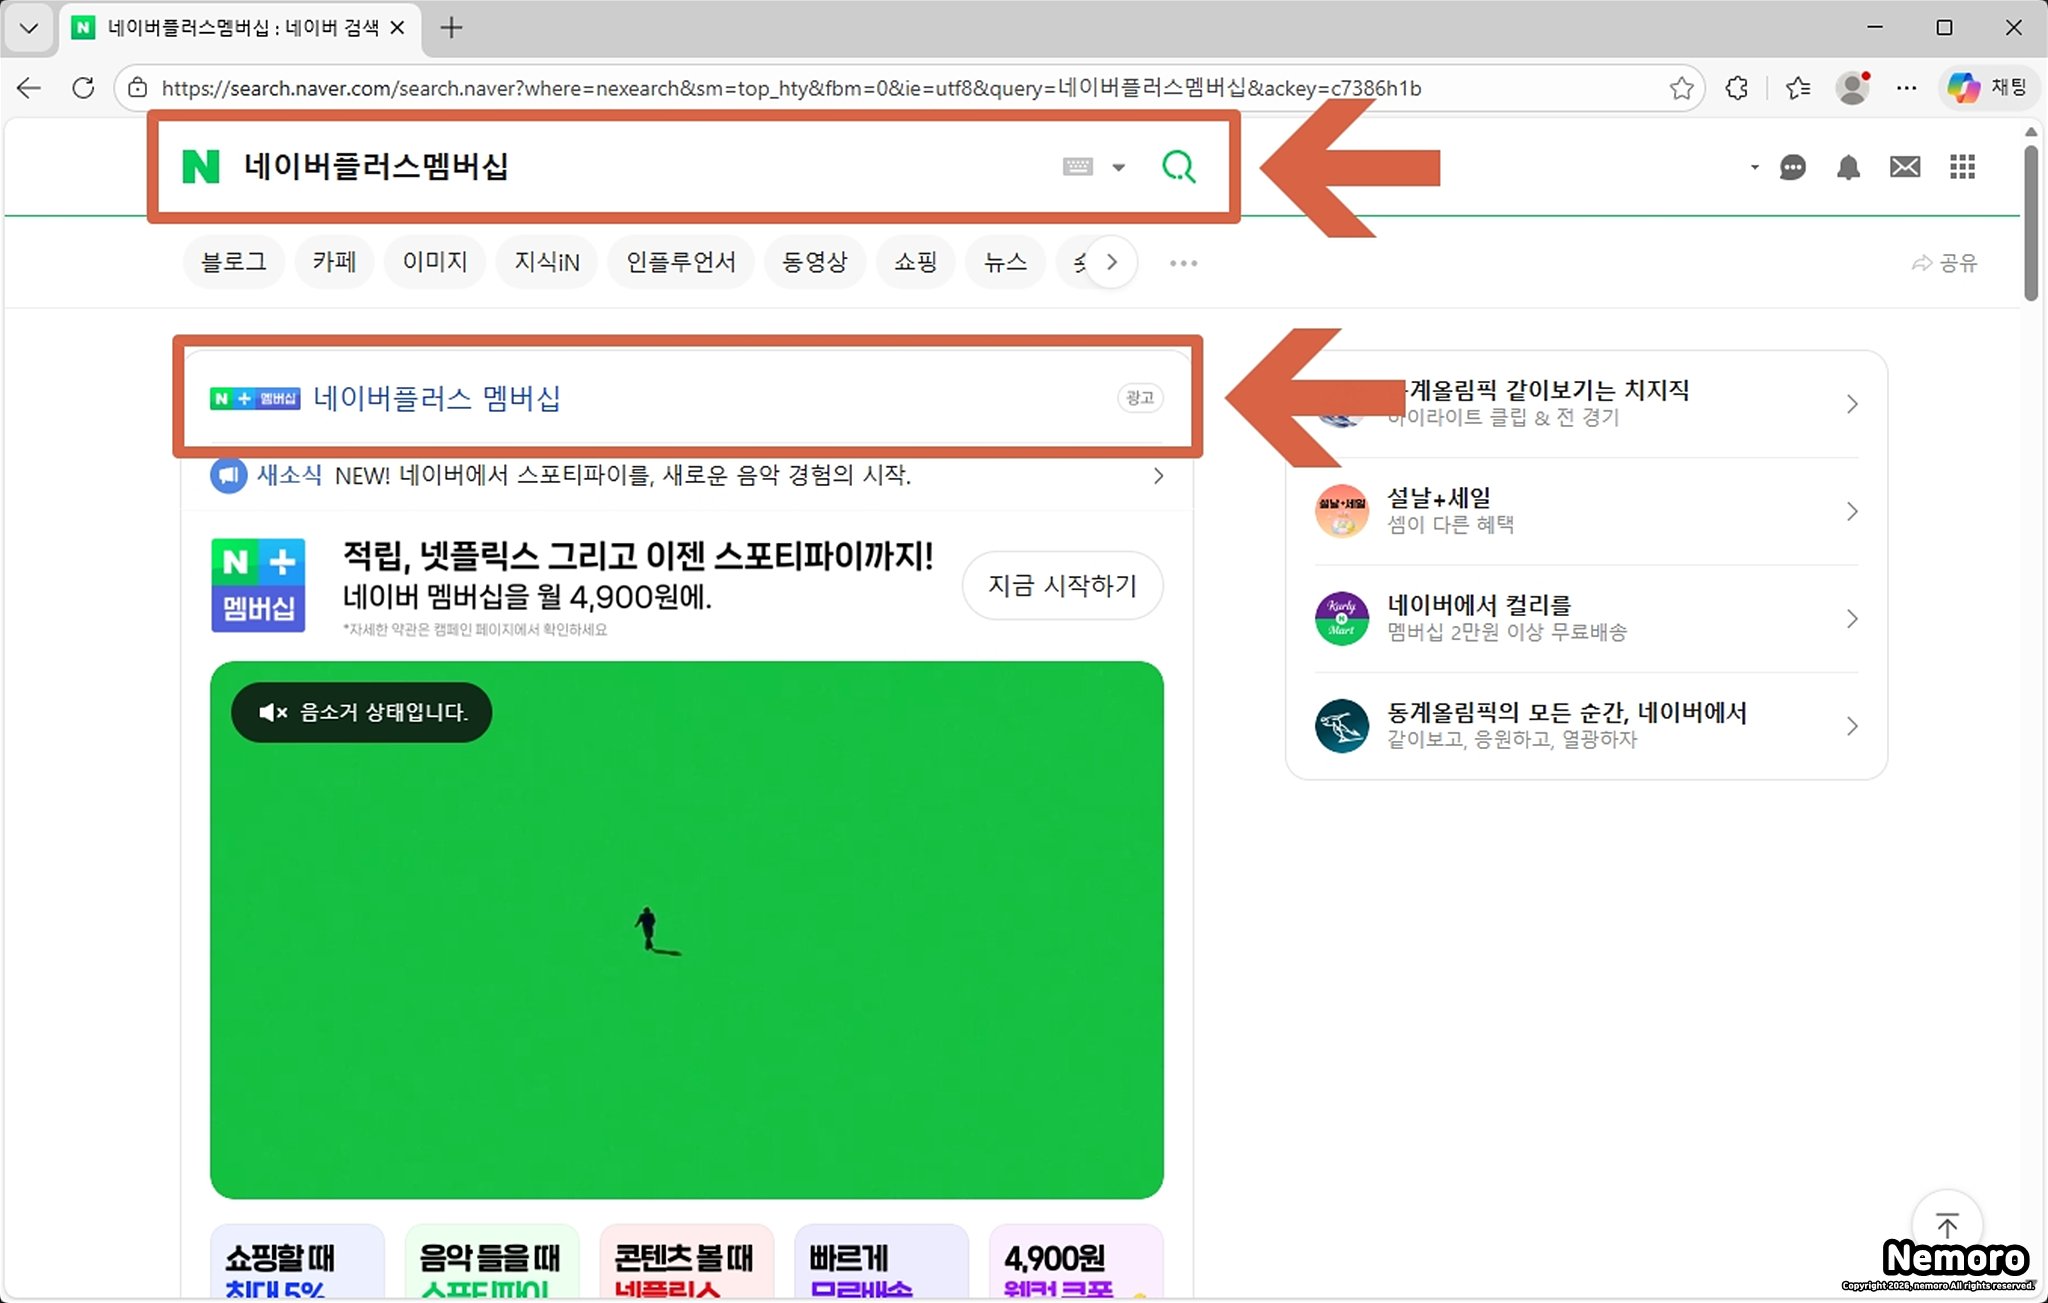Open the Naver virtual keyboard icon
This screenshot has width=2048, height=1303.
pyautogui.click(x=1077, y=166)
